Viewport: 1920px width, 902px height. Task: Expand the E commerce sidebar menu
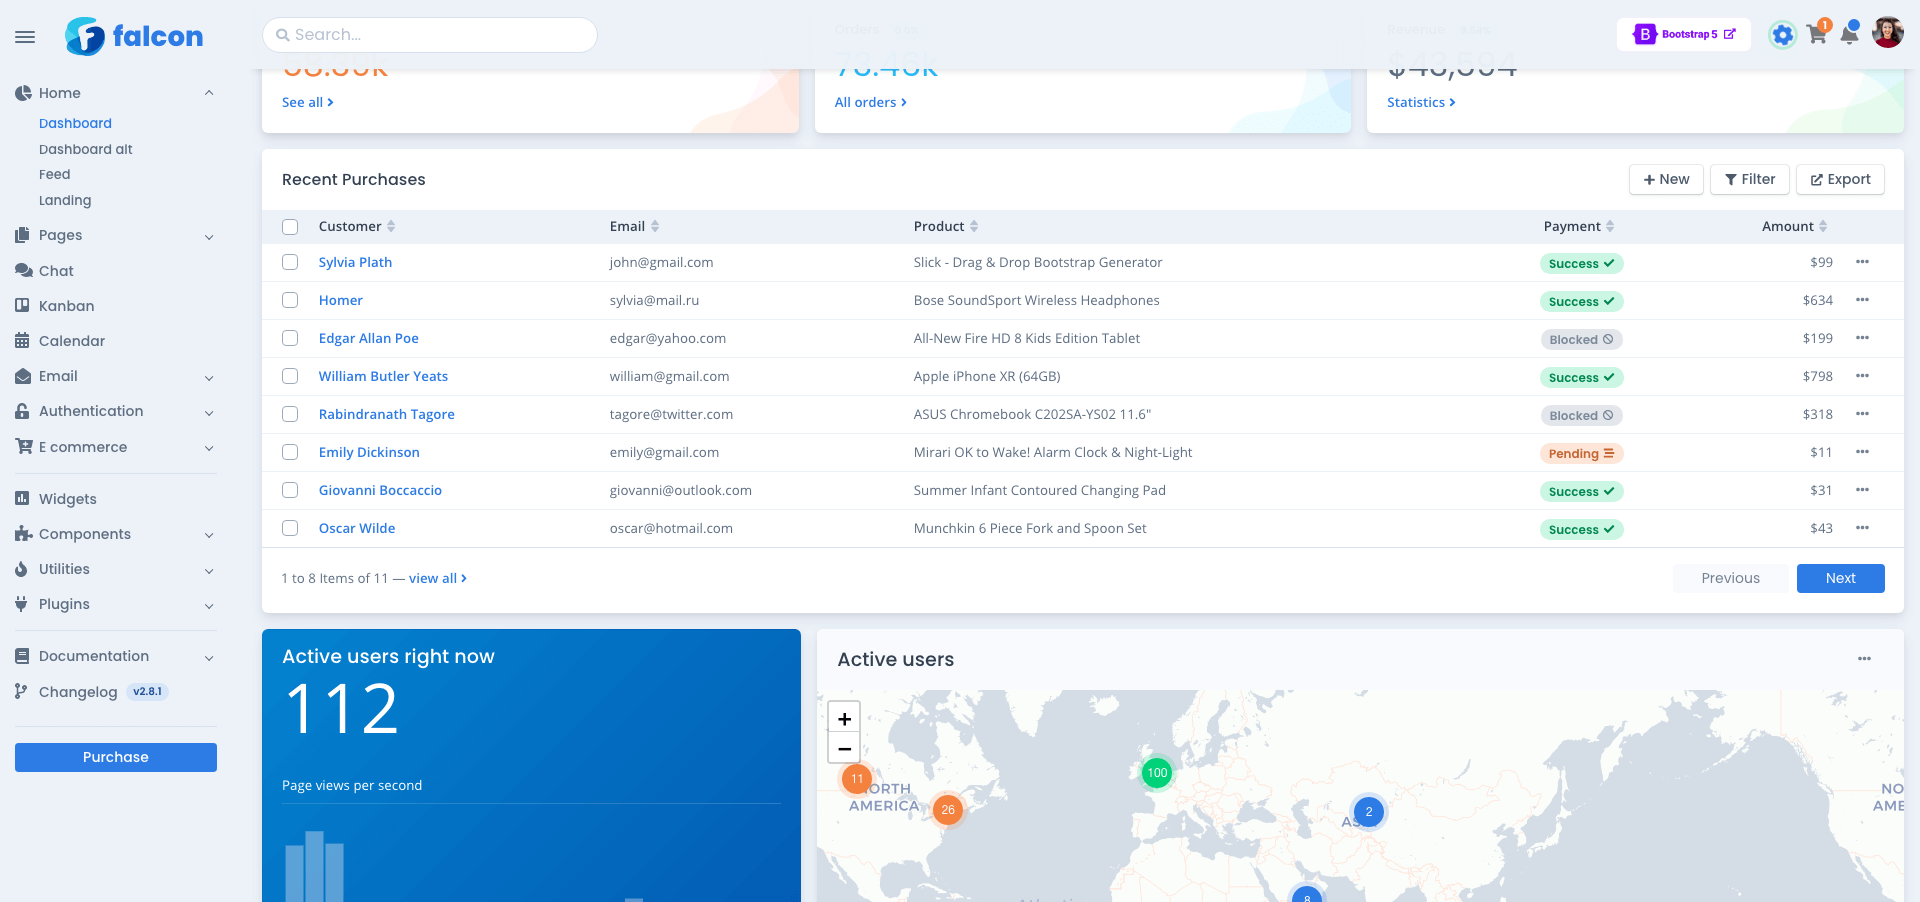[115, 447]
